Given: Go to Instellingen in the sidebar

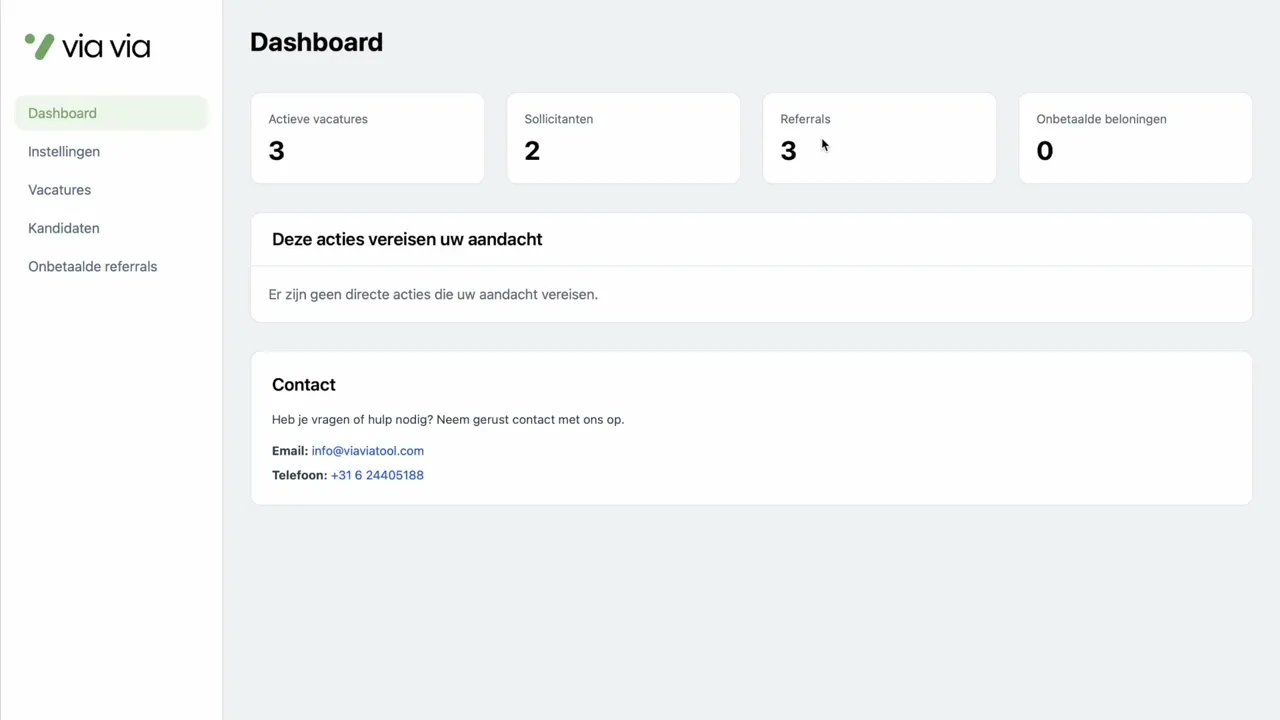Looking at the screenshot, I should (x=64, y=152).
